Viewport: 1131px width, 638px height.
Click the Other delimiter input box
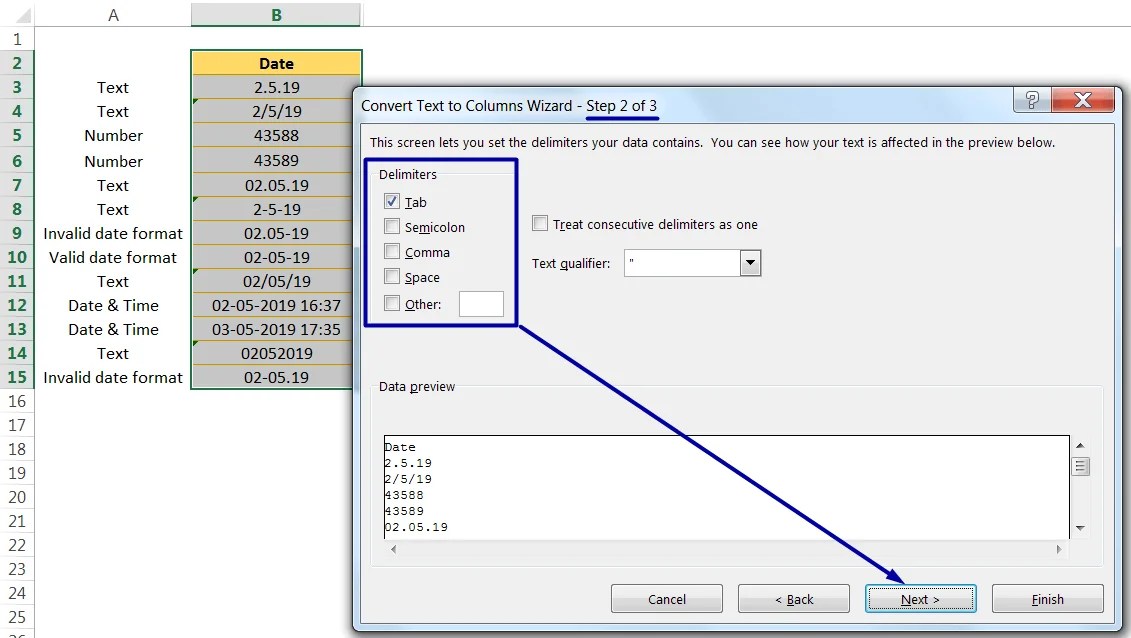481,304
